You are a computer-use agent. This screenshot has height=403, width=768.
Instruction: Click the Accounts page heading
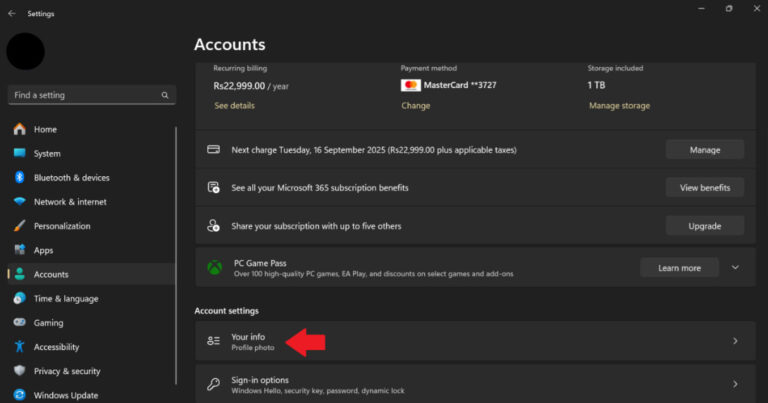point(230,45)
